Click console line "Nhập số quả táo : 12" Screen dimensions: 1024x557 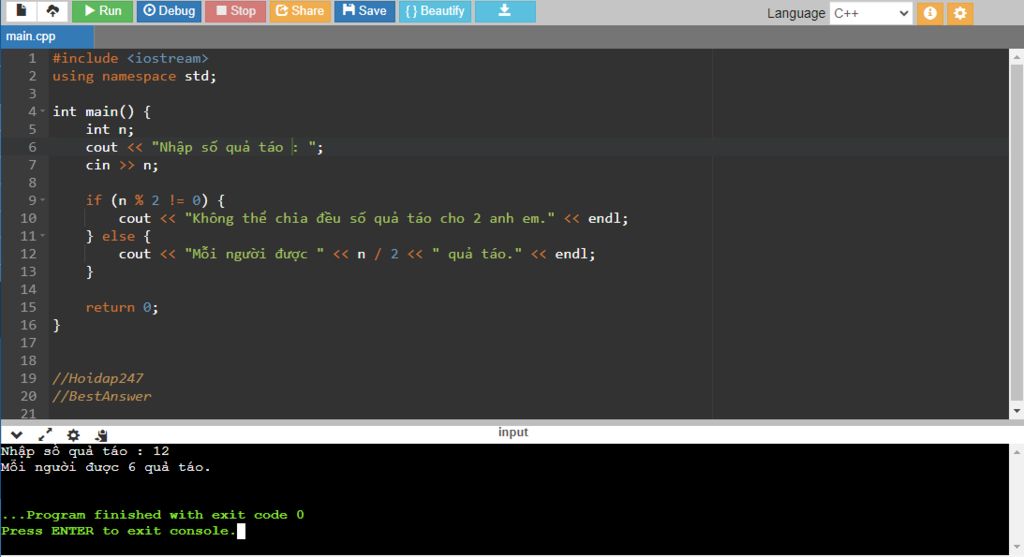(86, 451)
